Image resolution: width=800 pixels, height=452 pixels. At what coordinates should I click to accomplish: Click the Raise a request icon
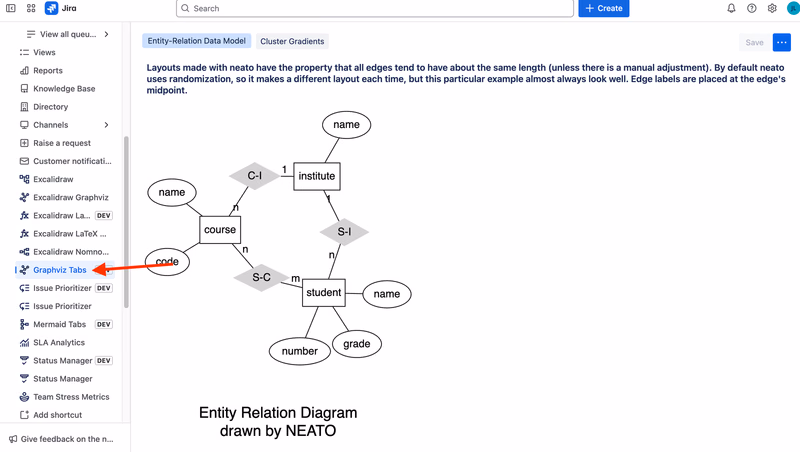pos(24,143)
